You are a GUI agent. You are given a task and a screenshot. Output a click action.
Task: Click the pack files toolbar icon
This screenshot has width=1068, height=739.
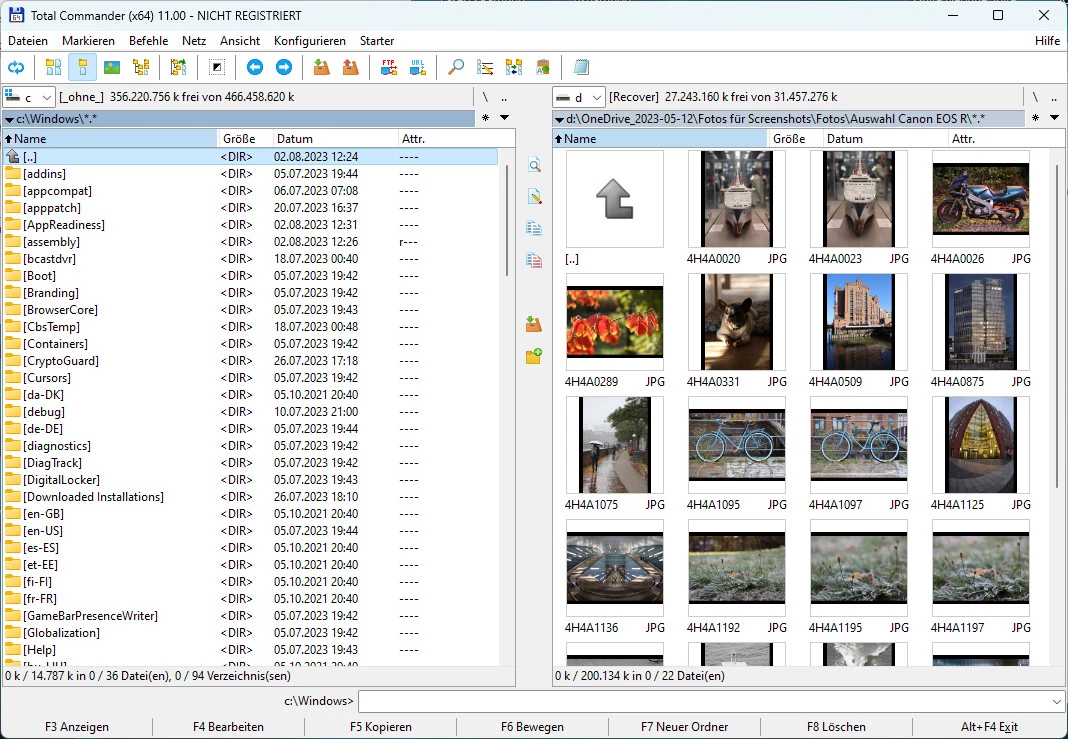(321, 68)
